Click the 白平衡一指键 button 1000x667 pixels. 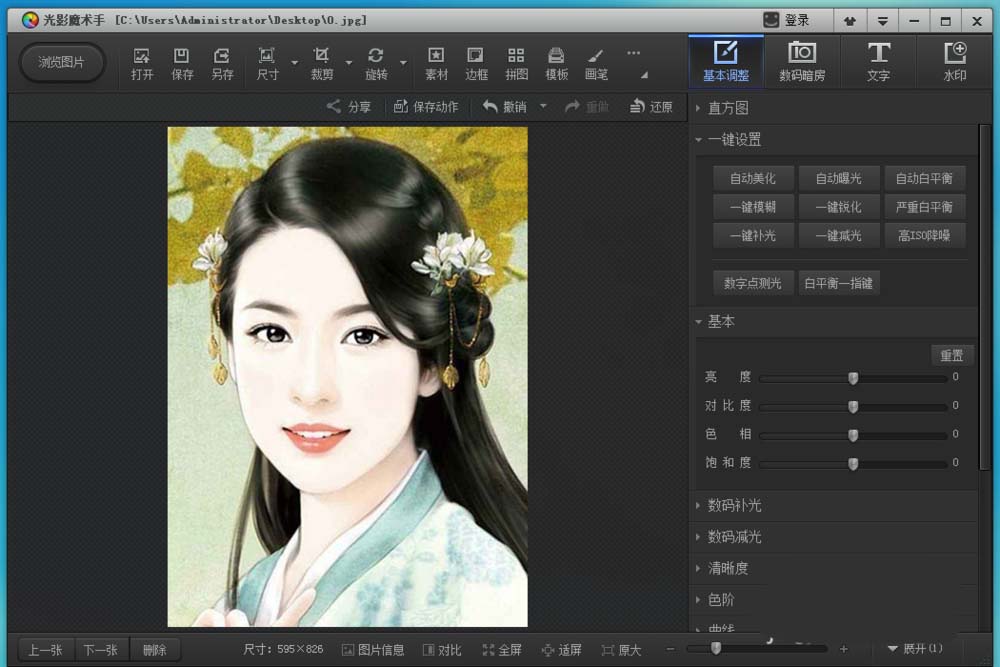point(839,283)
